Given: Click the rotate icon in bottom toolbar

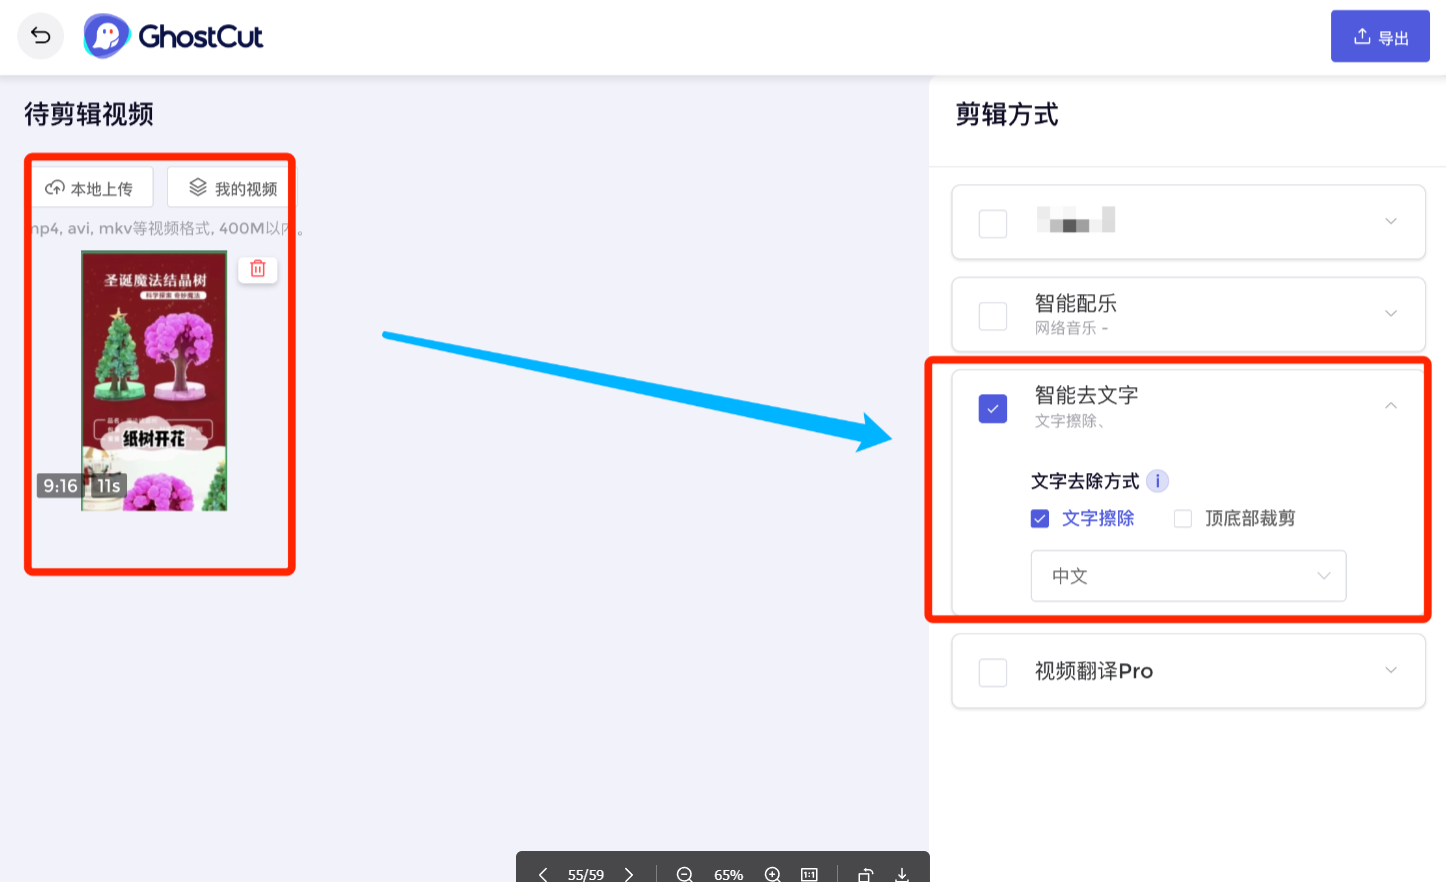Looking at the screenshot, I should pyautogui.click(x=864, y=873).
